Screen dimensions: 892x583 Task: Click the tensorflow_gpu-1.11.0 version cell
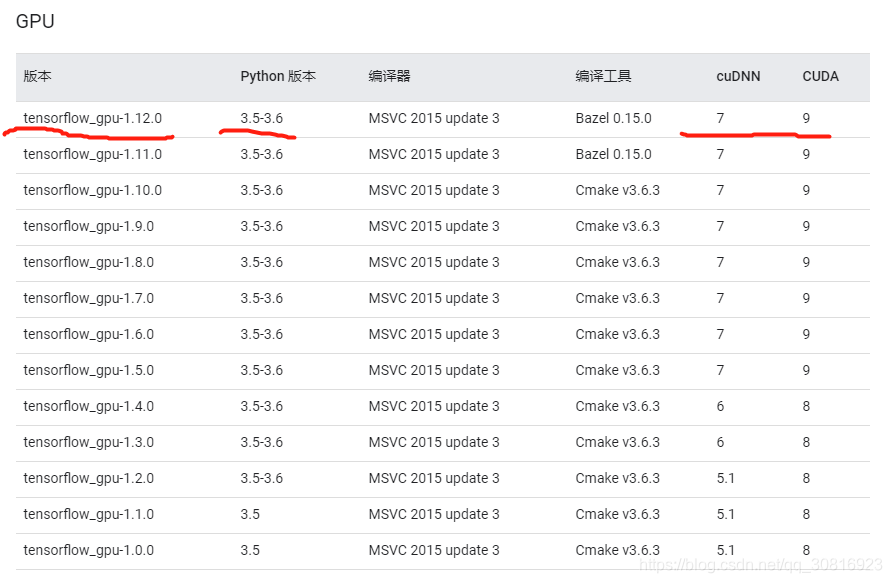click(93, 154)
